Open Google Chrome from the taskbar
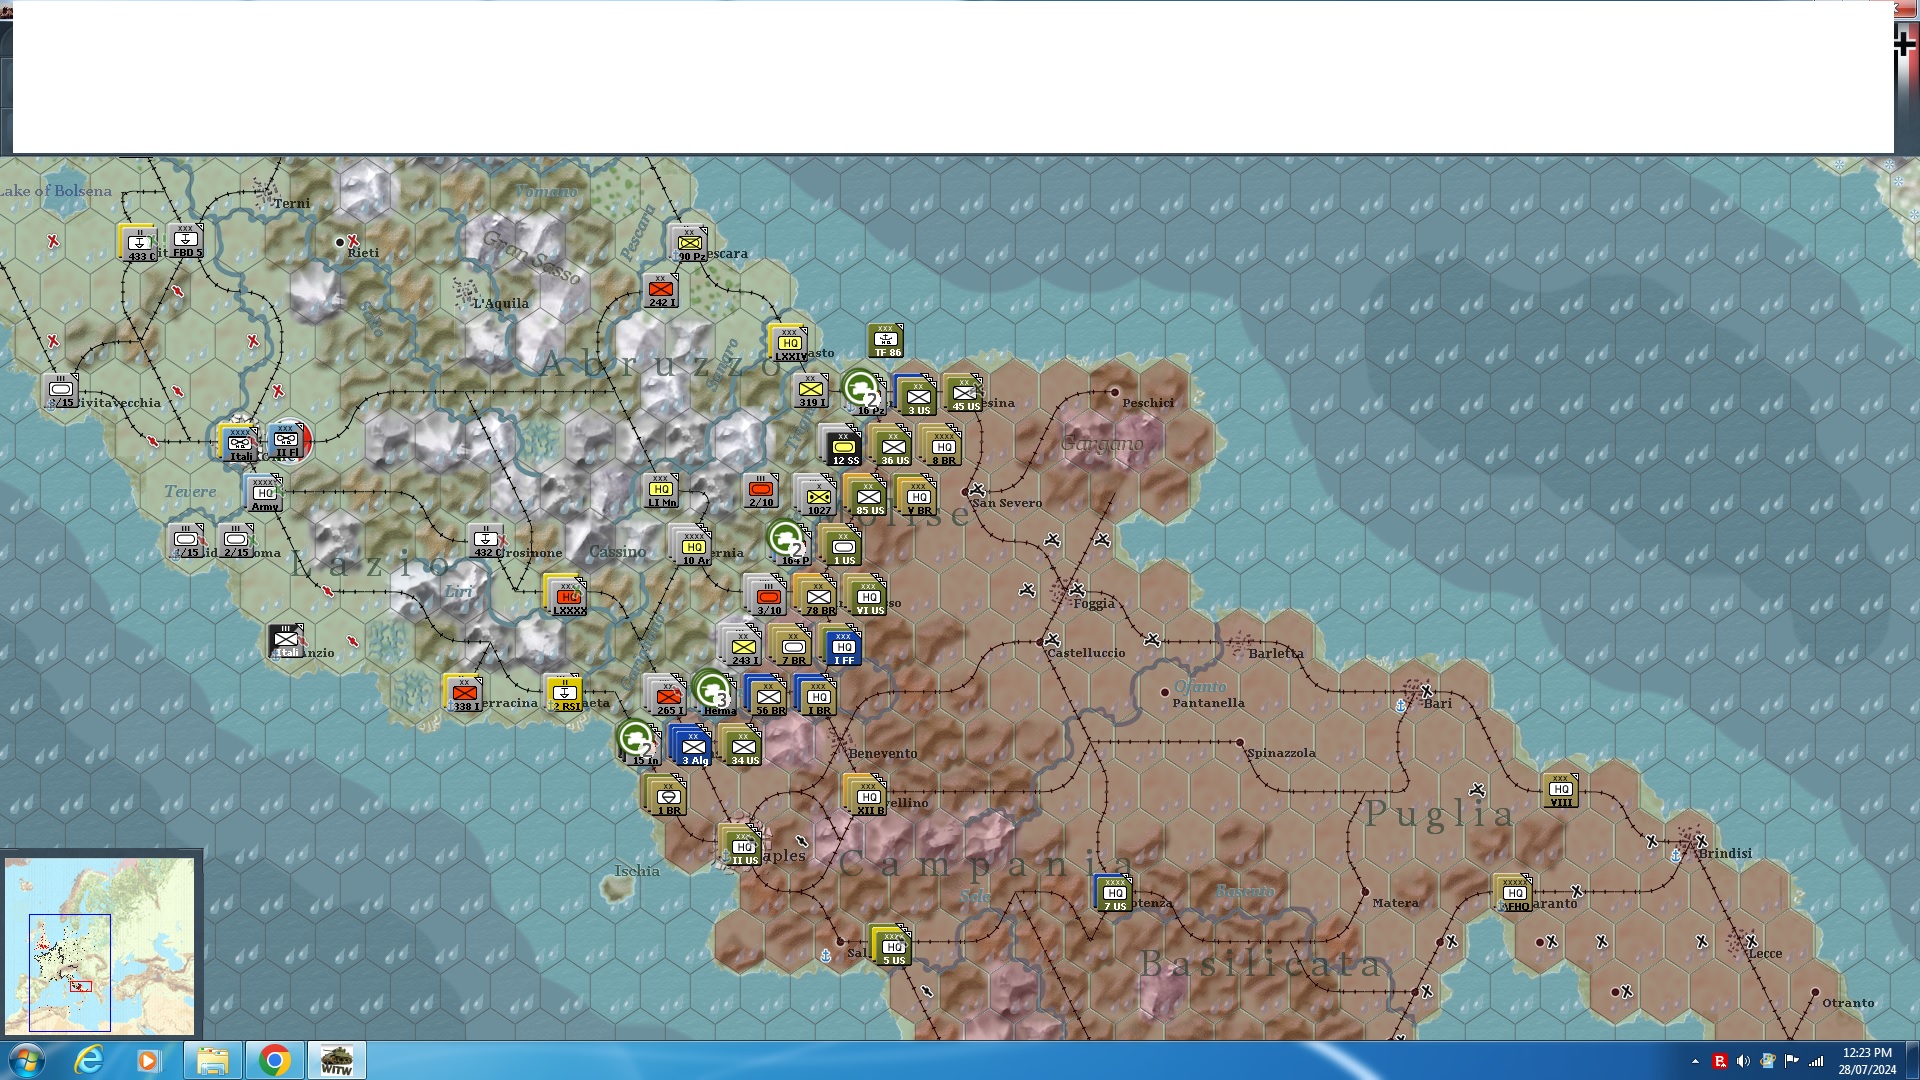This screenshot has width=1920, height=1080. 274,1060
